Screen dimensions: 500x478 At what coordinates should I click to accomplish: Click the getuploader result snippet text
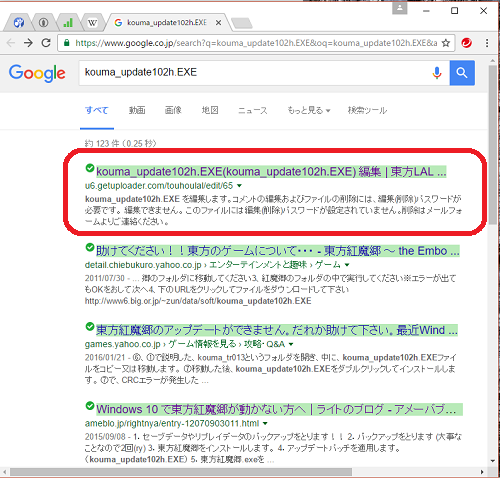(273, 210)
